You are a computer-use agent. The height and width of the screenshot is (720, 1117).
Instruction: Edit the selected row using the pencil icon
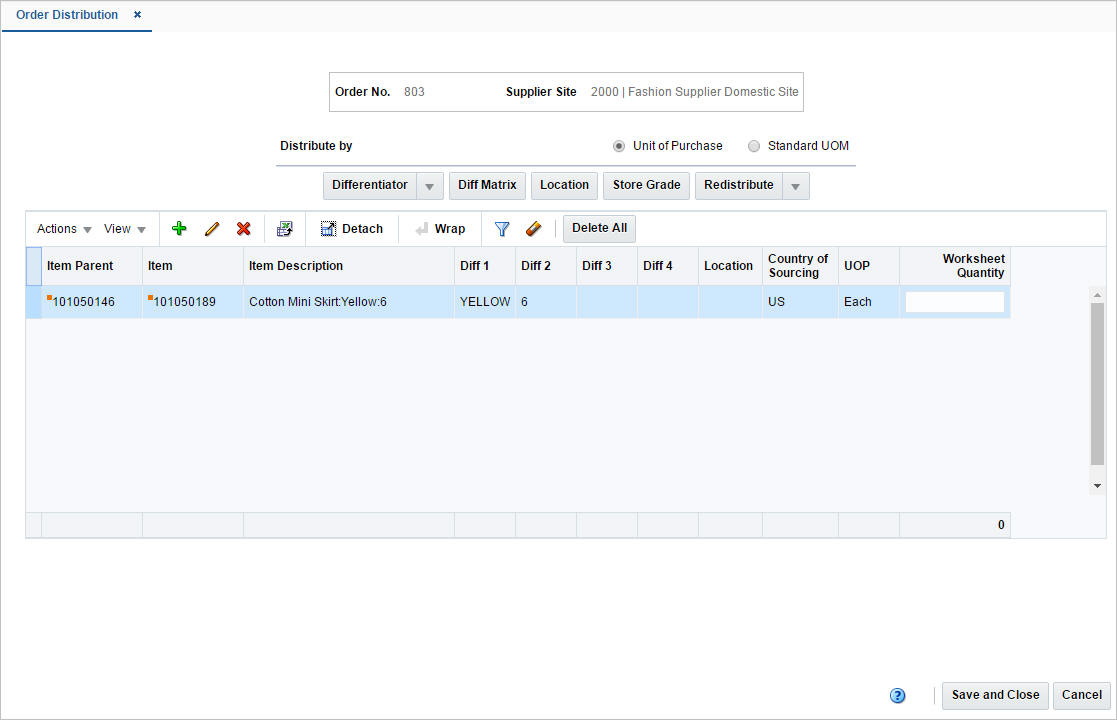(x=211, y=228)
